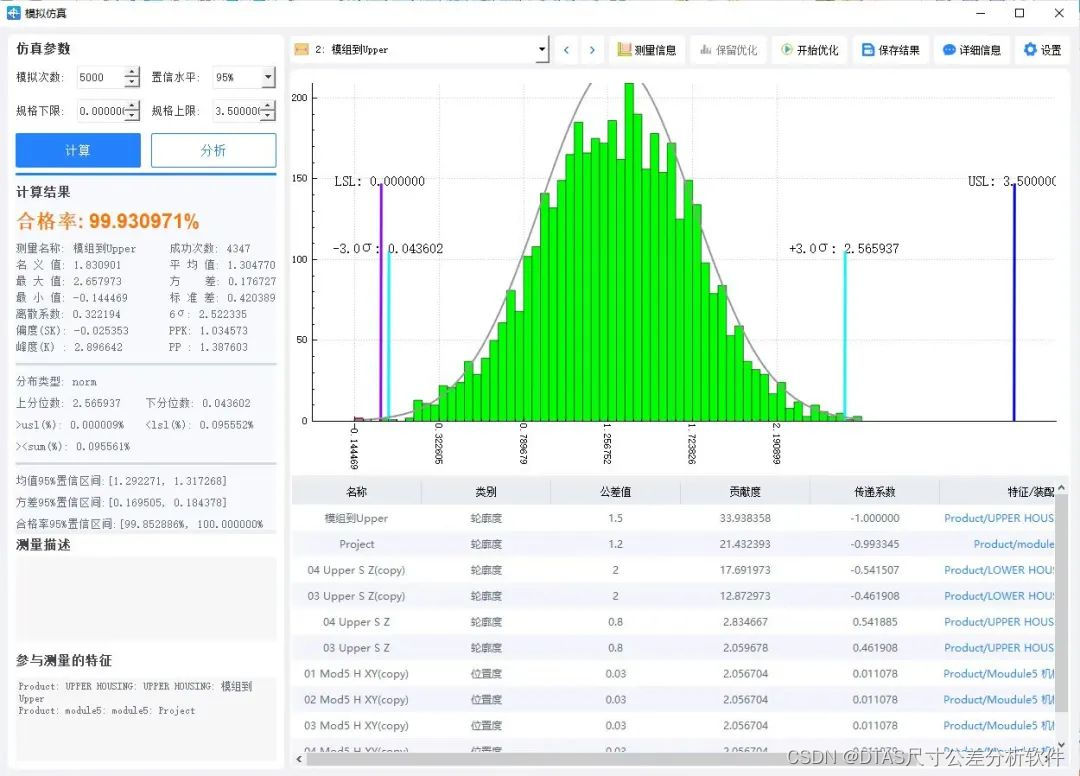
Task: Click the PPK: 1.034573 value
Action: coord(208,331)
